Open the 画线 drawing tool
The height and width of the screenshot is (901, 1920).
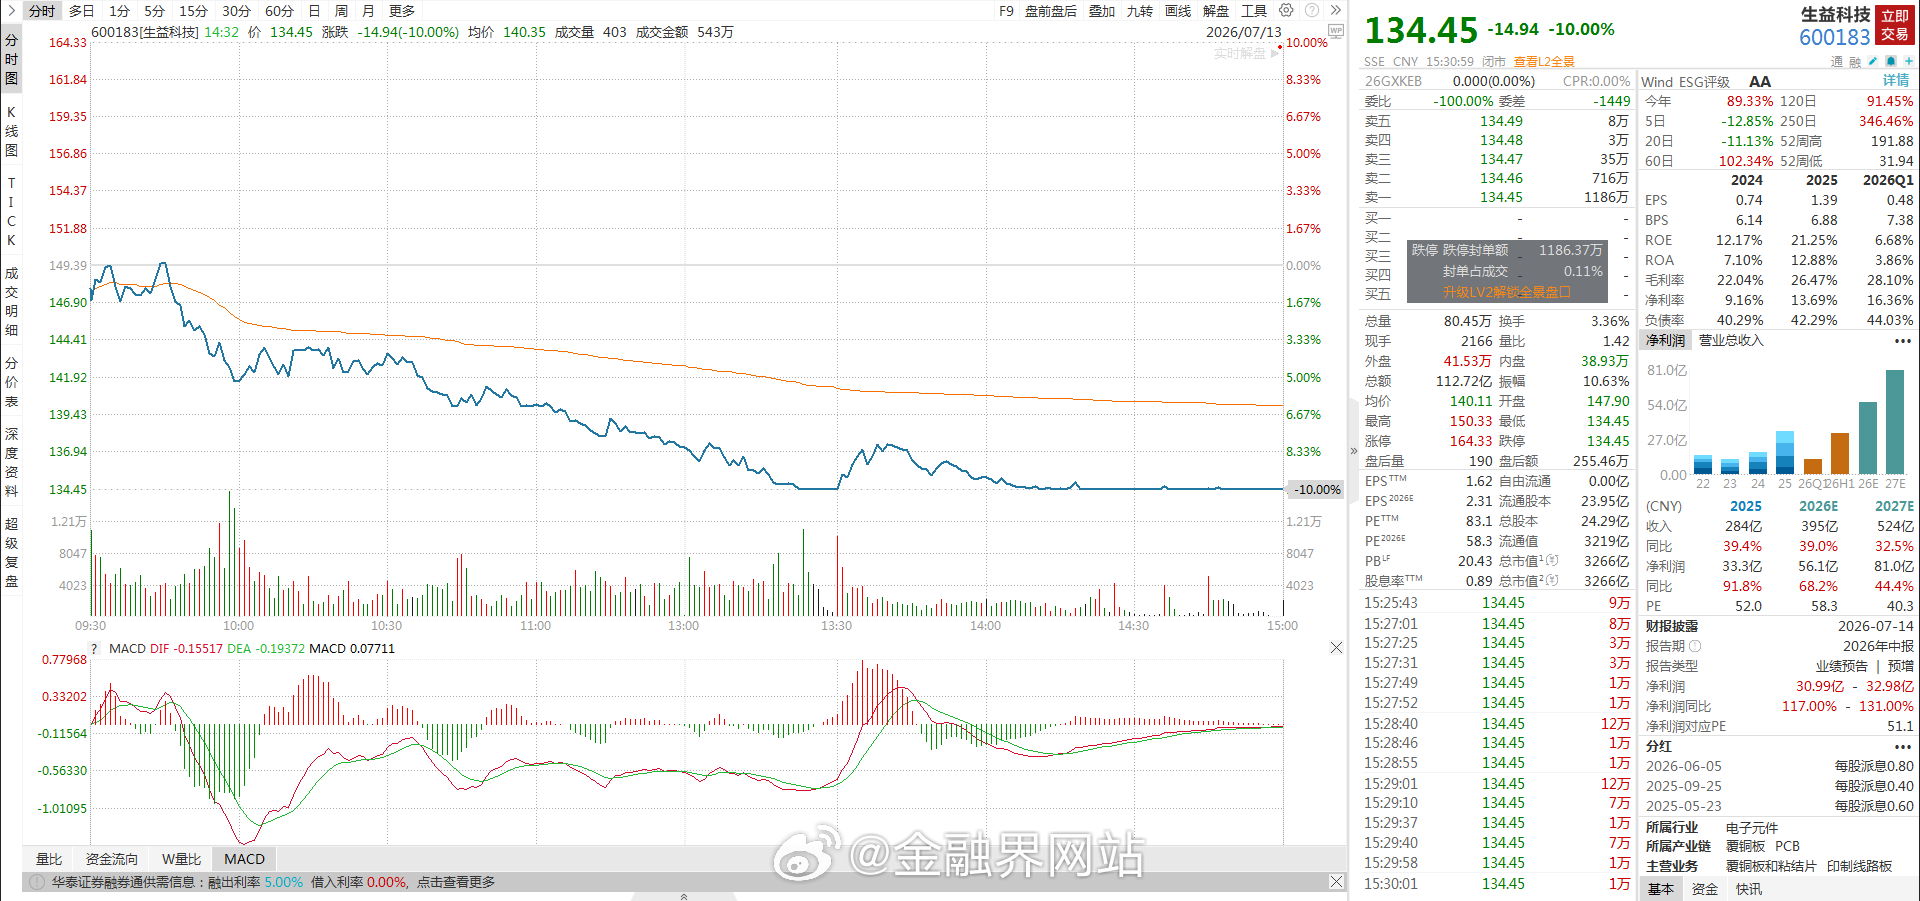[x=1178, y=11]
